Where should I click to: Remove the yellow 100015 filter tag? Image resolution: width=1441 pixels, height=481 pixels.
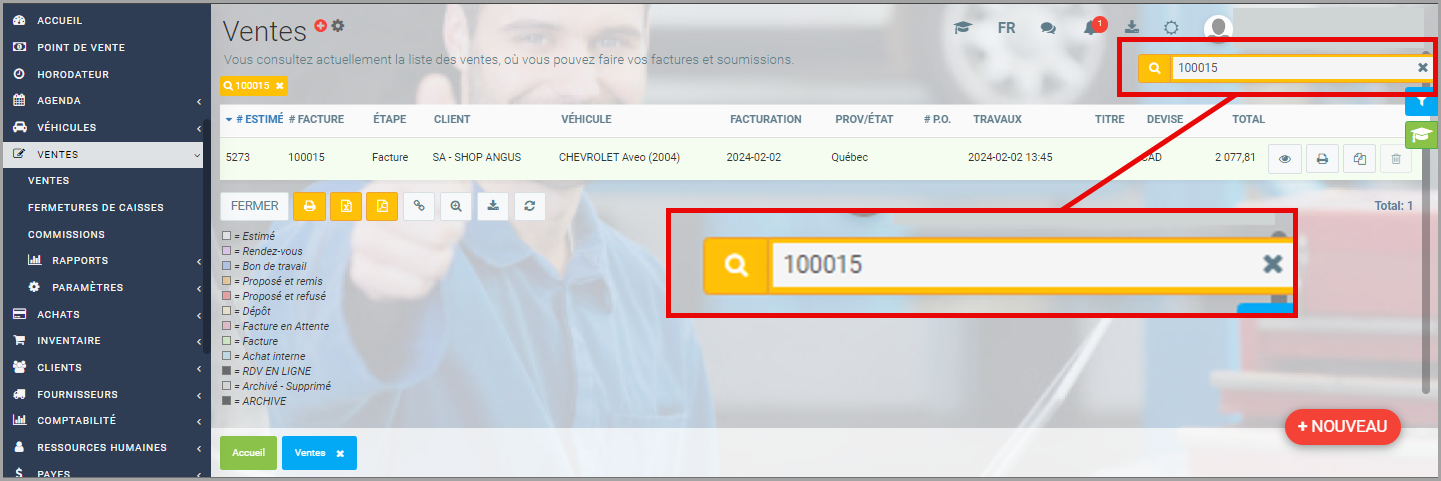pos(280,86)
